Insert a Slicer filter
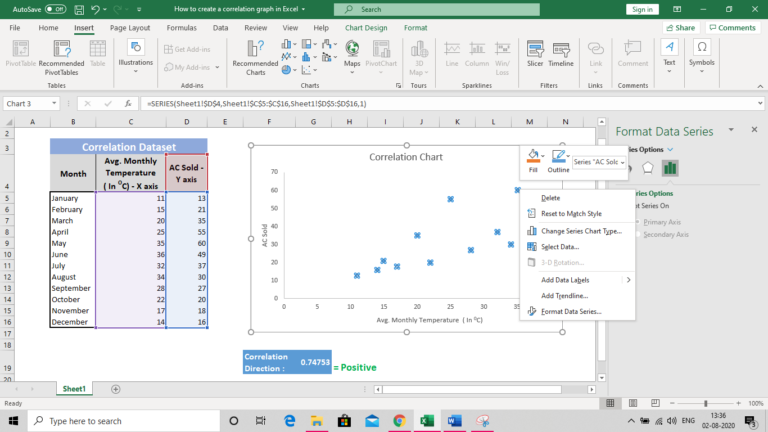768x432 pixels. tap(535, 54)
